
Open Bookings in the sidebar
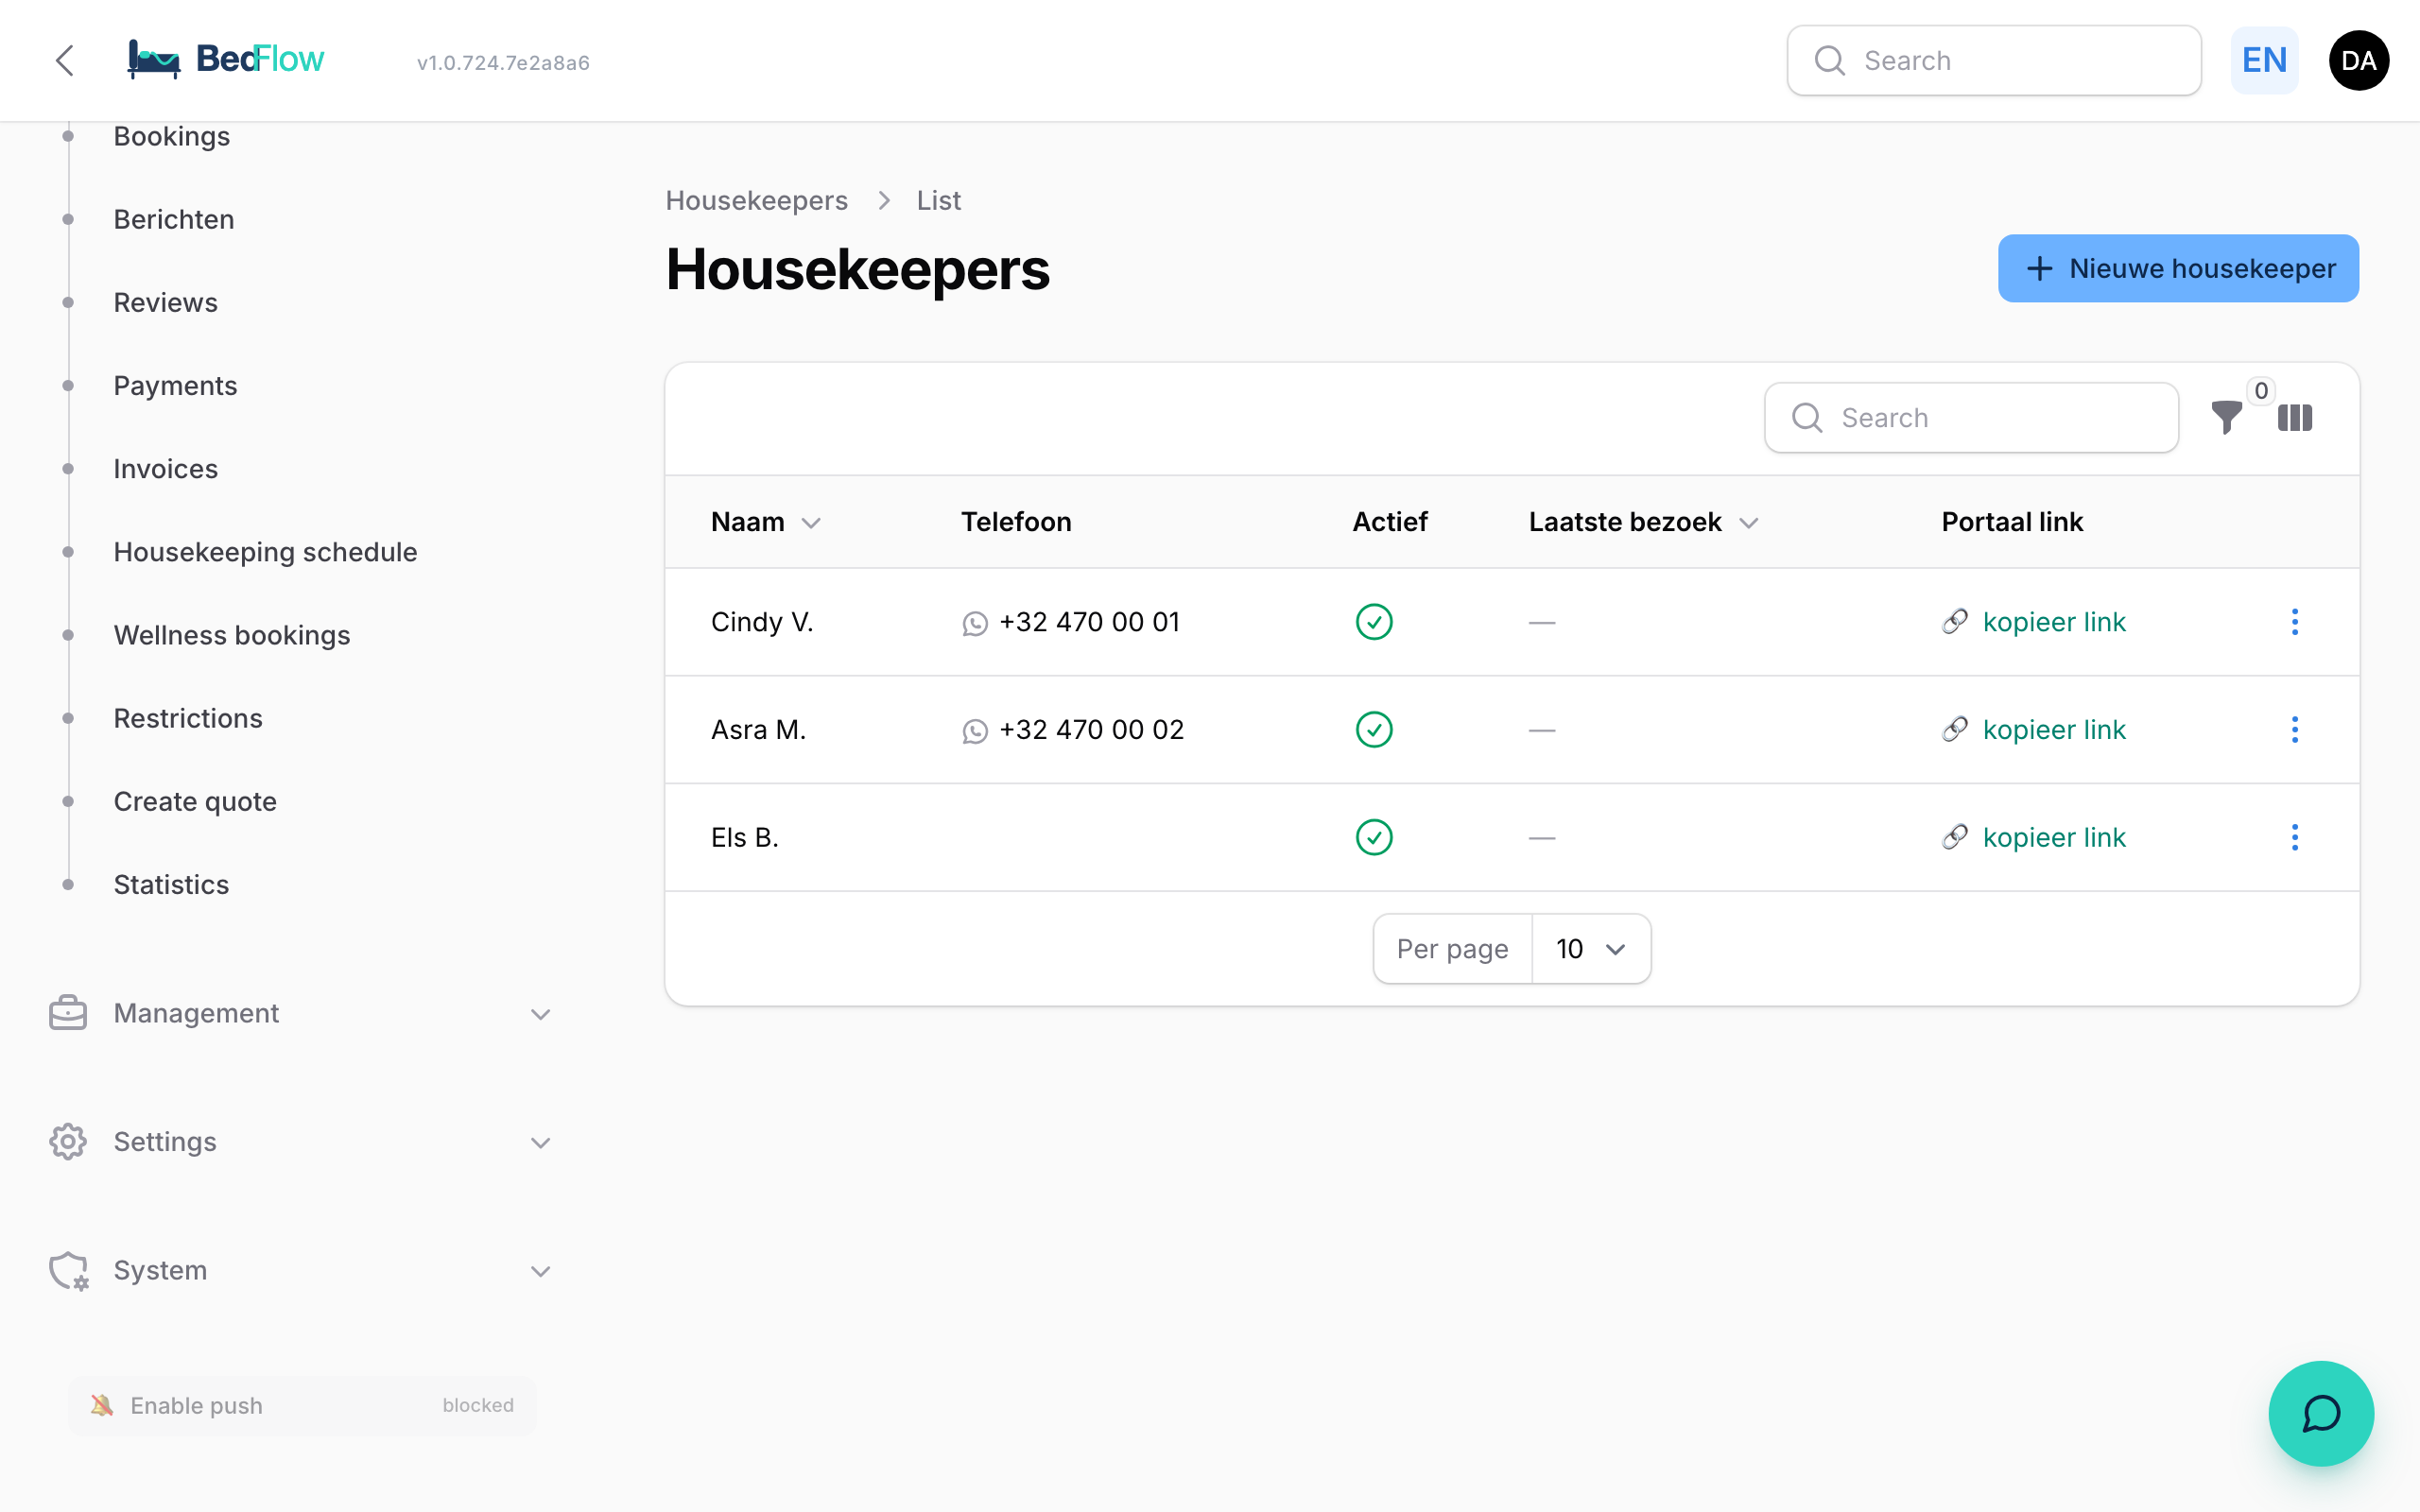click(x=172, y=136)
